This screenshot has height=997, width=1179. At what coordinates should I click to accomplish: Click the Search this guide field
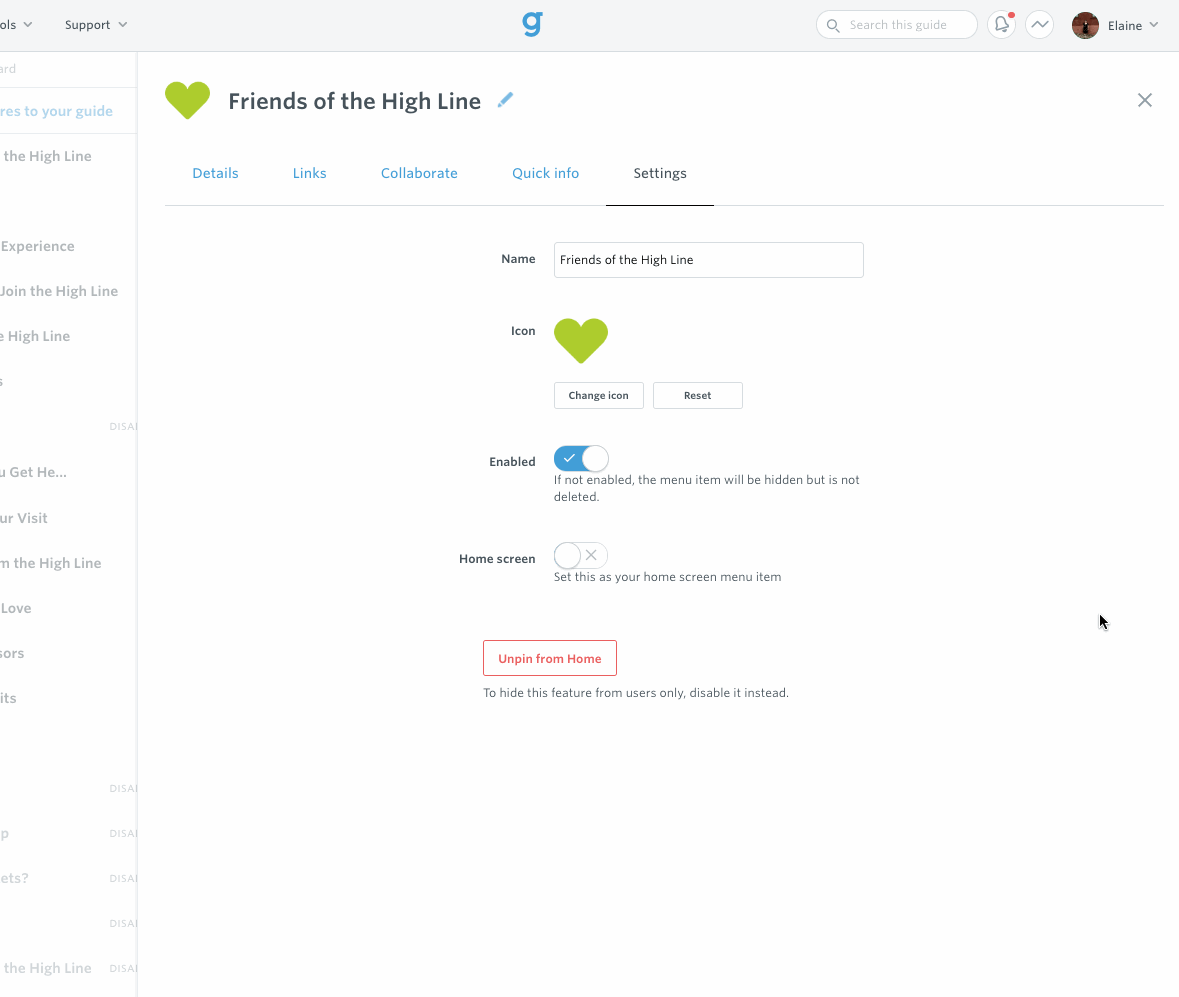[897, 25]
